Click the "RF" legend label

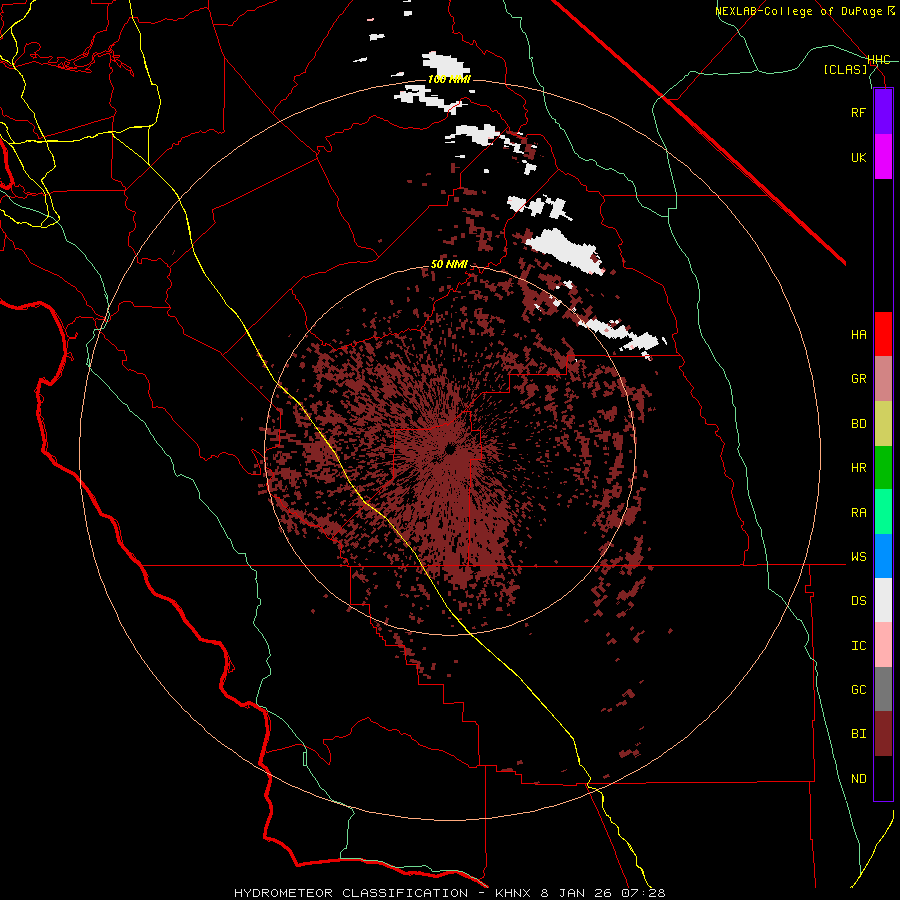tap(858, 112)
